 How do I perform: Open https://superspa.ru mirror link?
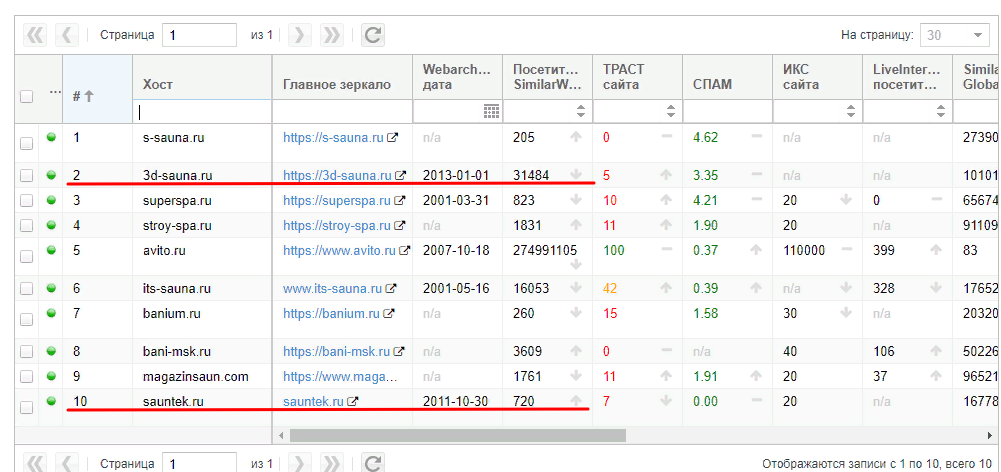click(x=336, y=201)
